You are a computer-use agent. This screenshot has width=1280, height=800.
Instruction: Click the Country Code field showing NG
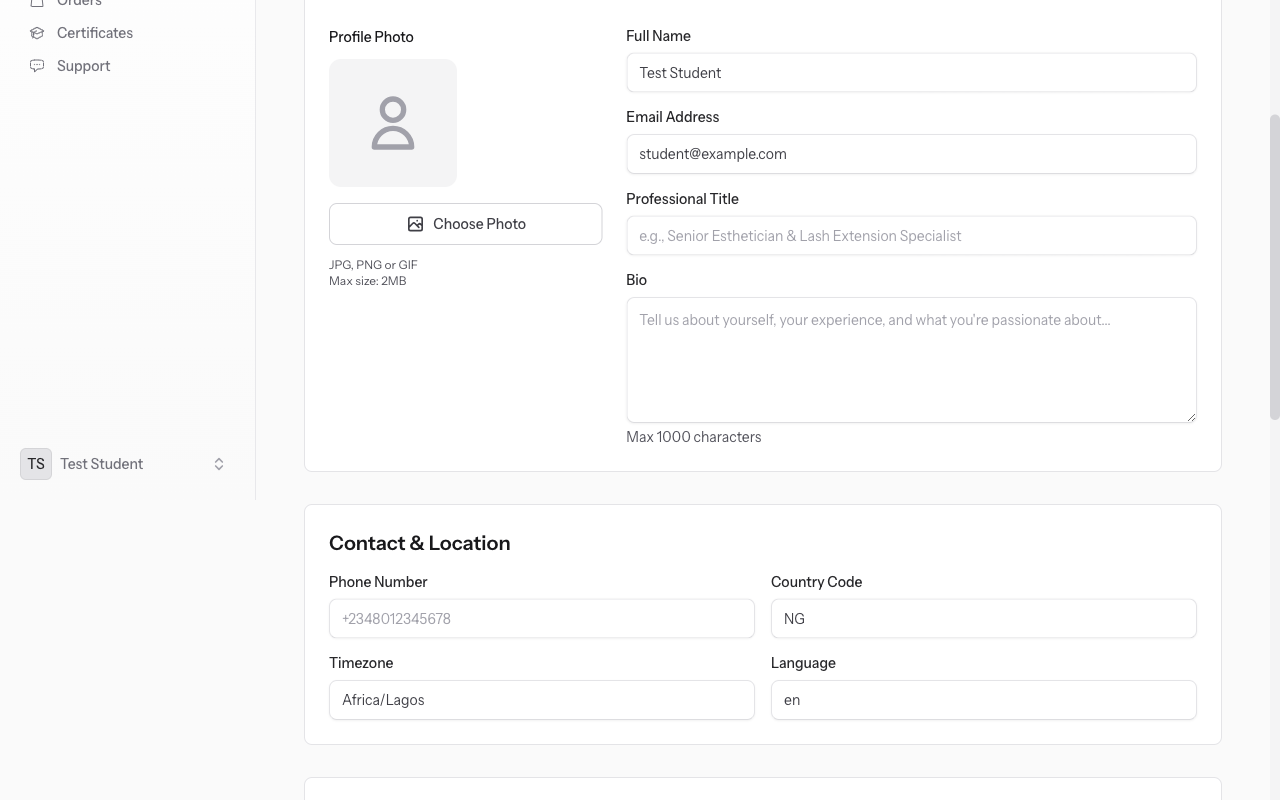[983, 619]
